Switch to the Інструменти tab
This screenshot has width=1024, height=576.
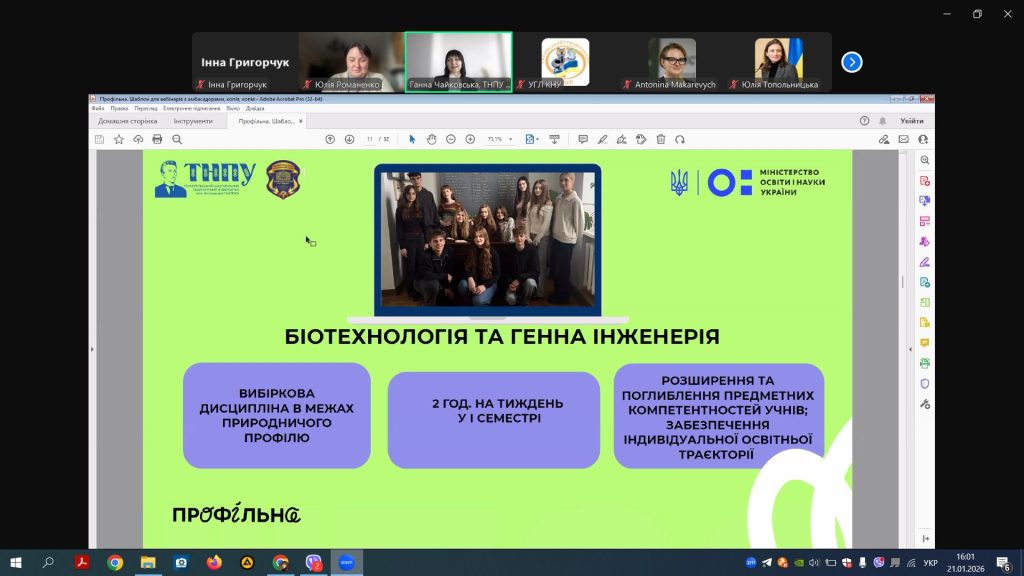pyautogui.click(x=193, y=121)
